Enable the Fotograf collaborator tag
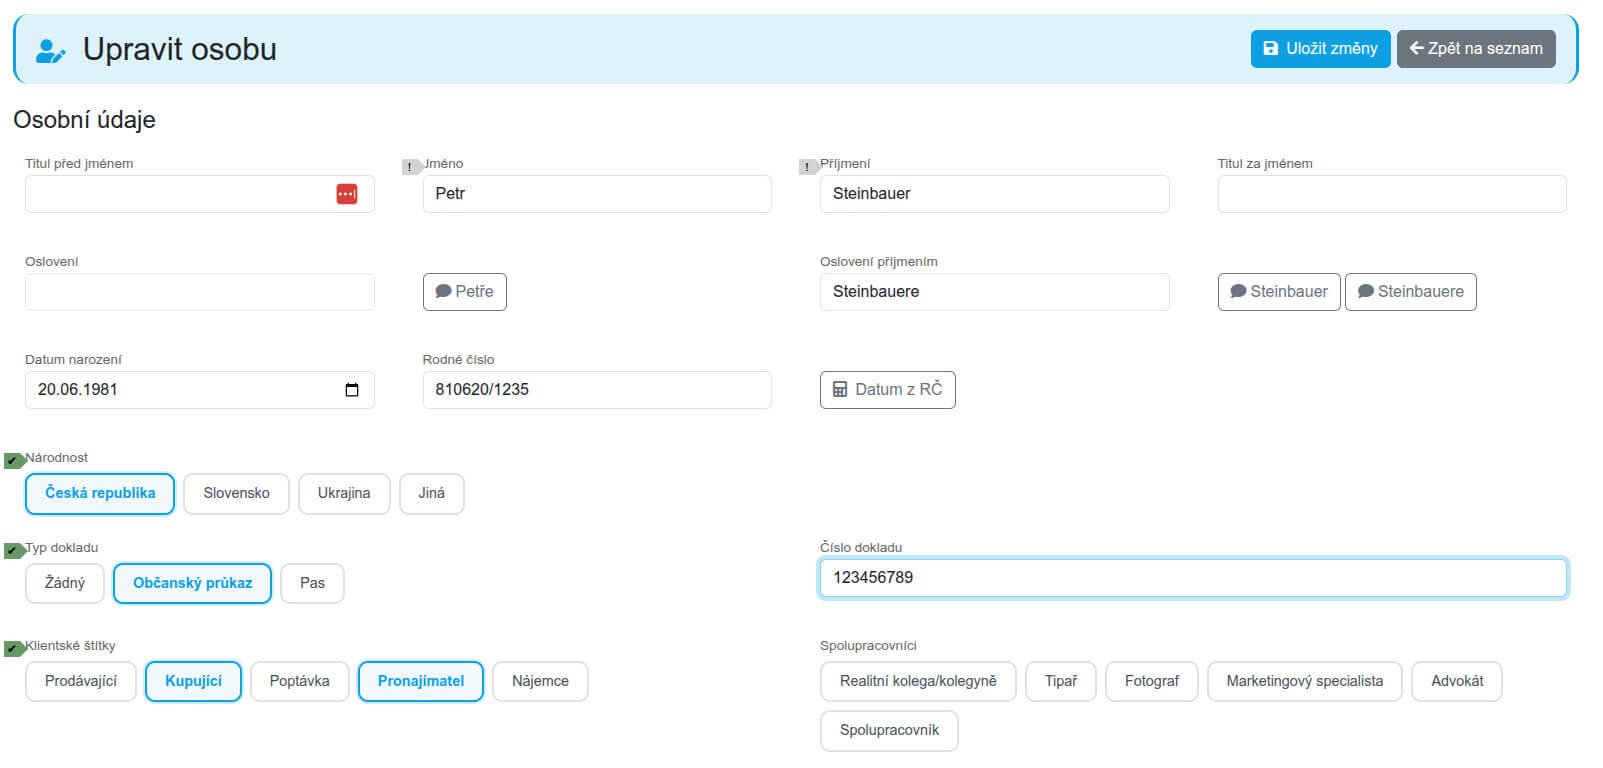This screenshot has height=768, width=1603. tap(1151, 681)
